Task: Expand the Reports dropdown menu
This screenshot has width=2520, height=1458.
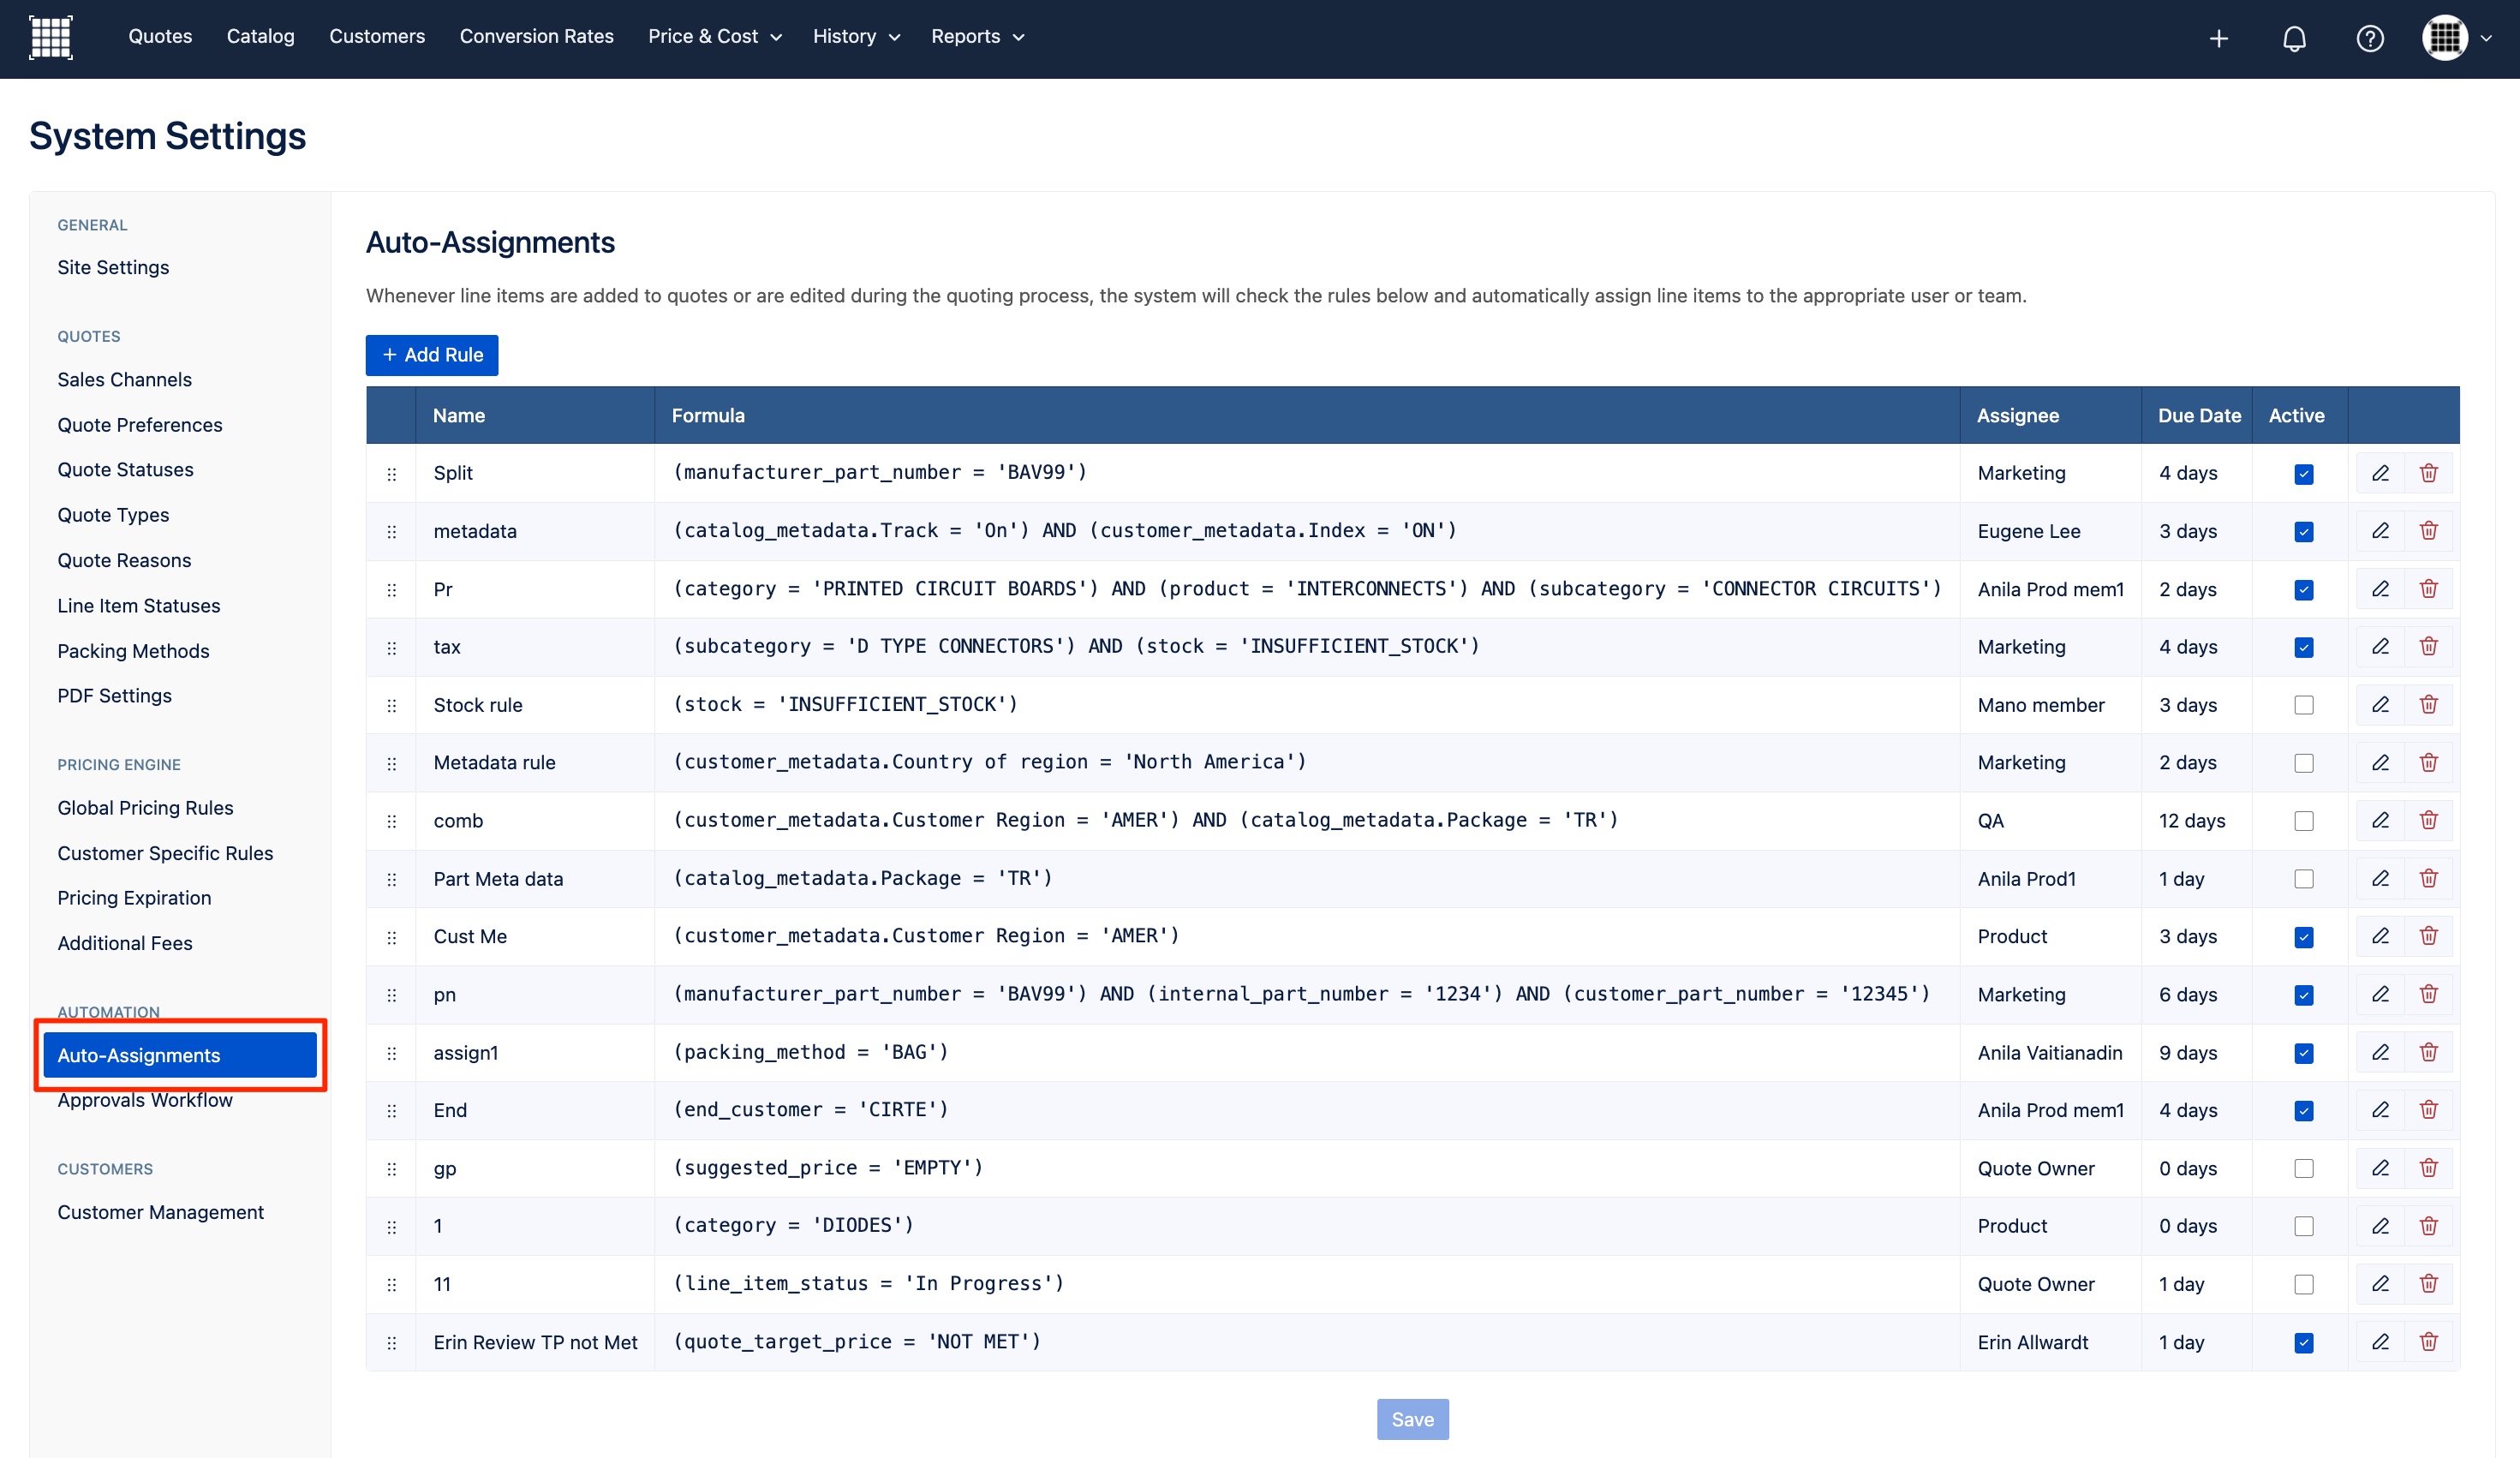Action: click(x=977, y=37)
